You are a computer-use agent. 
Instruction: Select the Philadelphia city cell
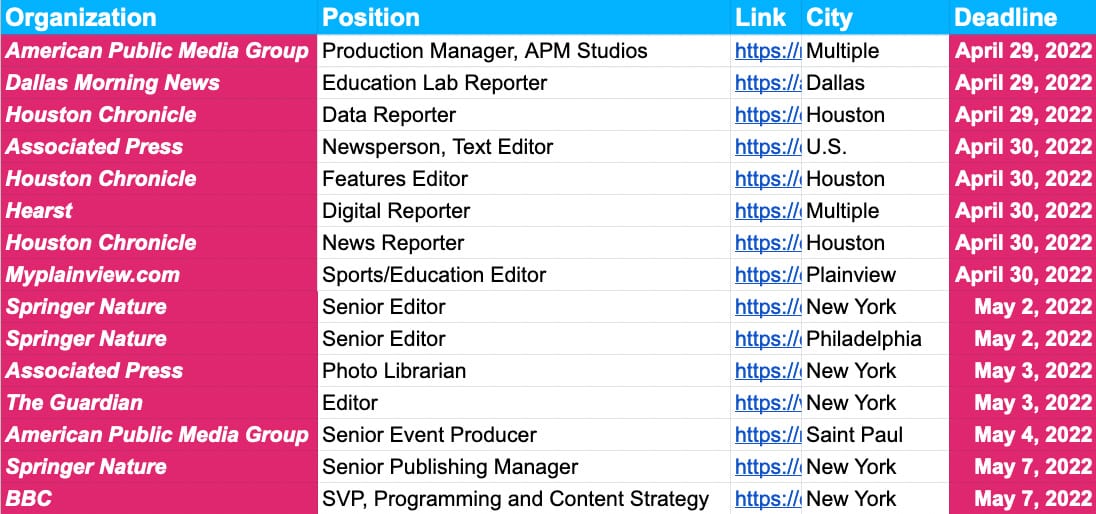[863, 339]
